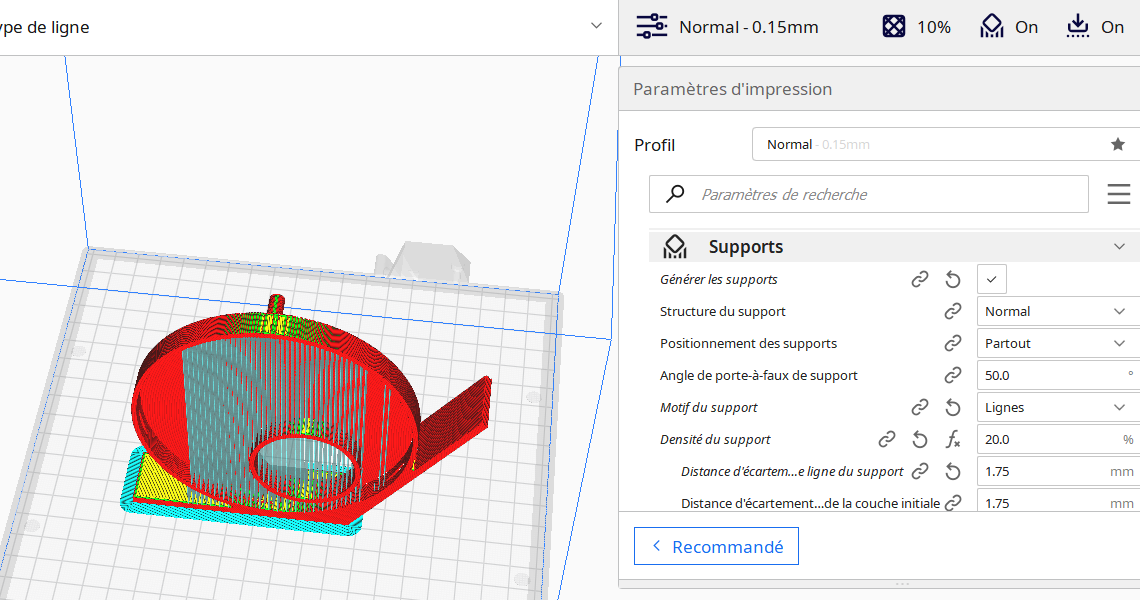Click the link icon for Structure du support
Viewport: 1140px width, 600px height.
pyautogui.click(x=953, y=311)
